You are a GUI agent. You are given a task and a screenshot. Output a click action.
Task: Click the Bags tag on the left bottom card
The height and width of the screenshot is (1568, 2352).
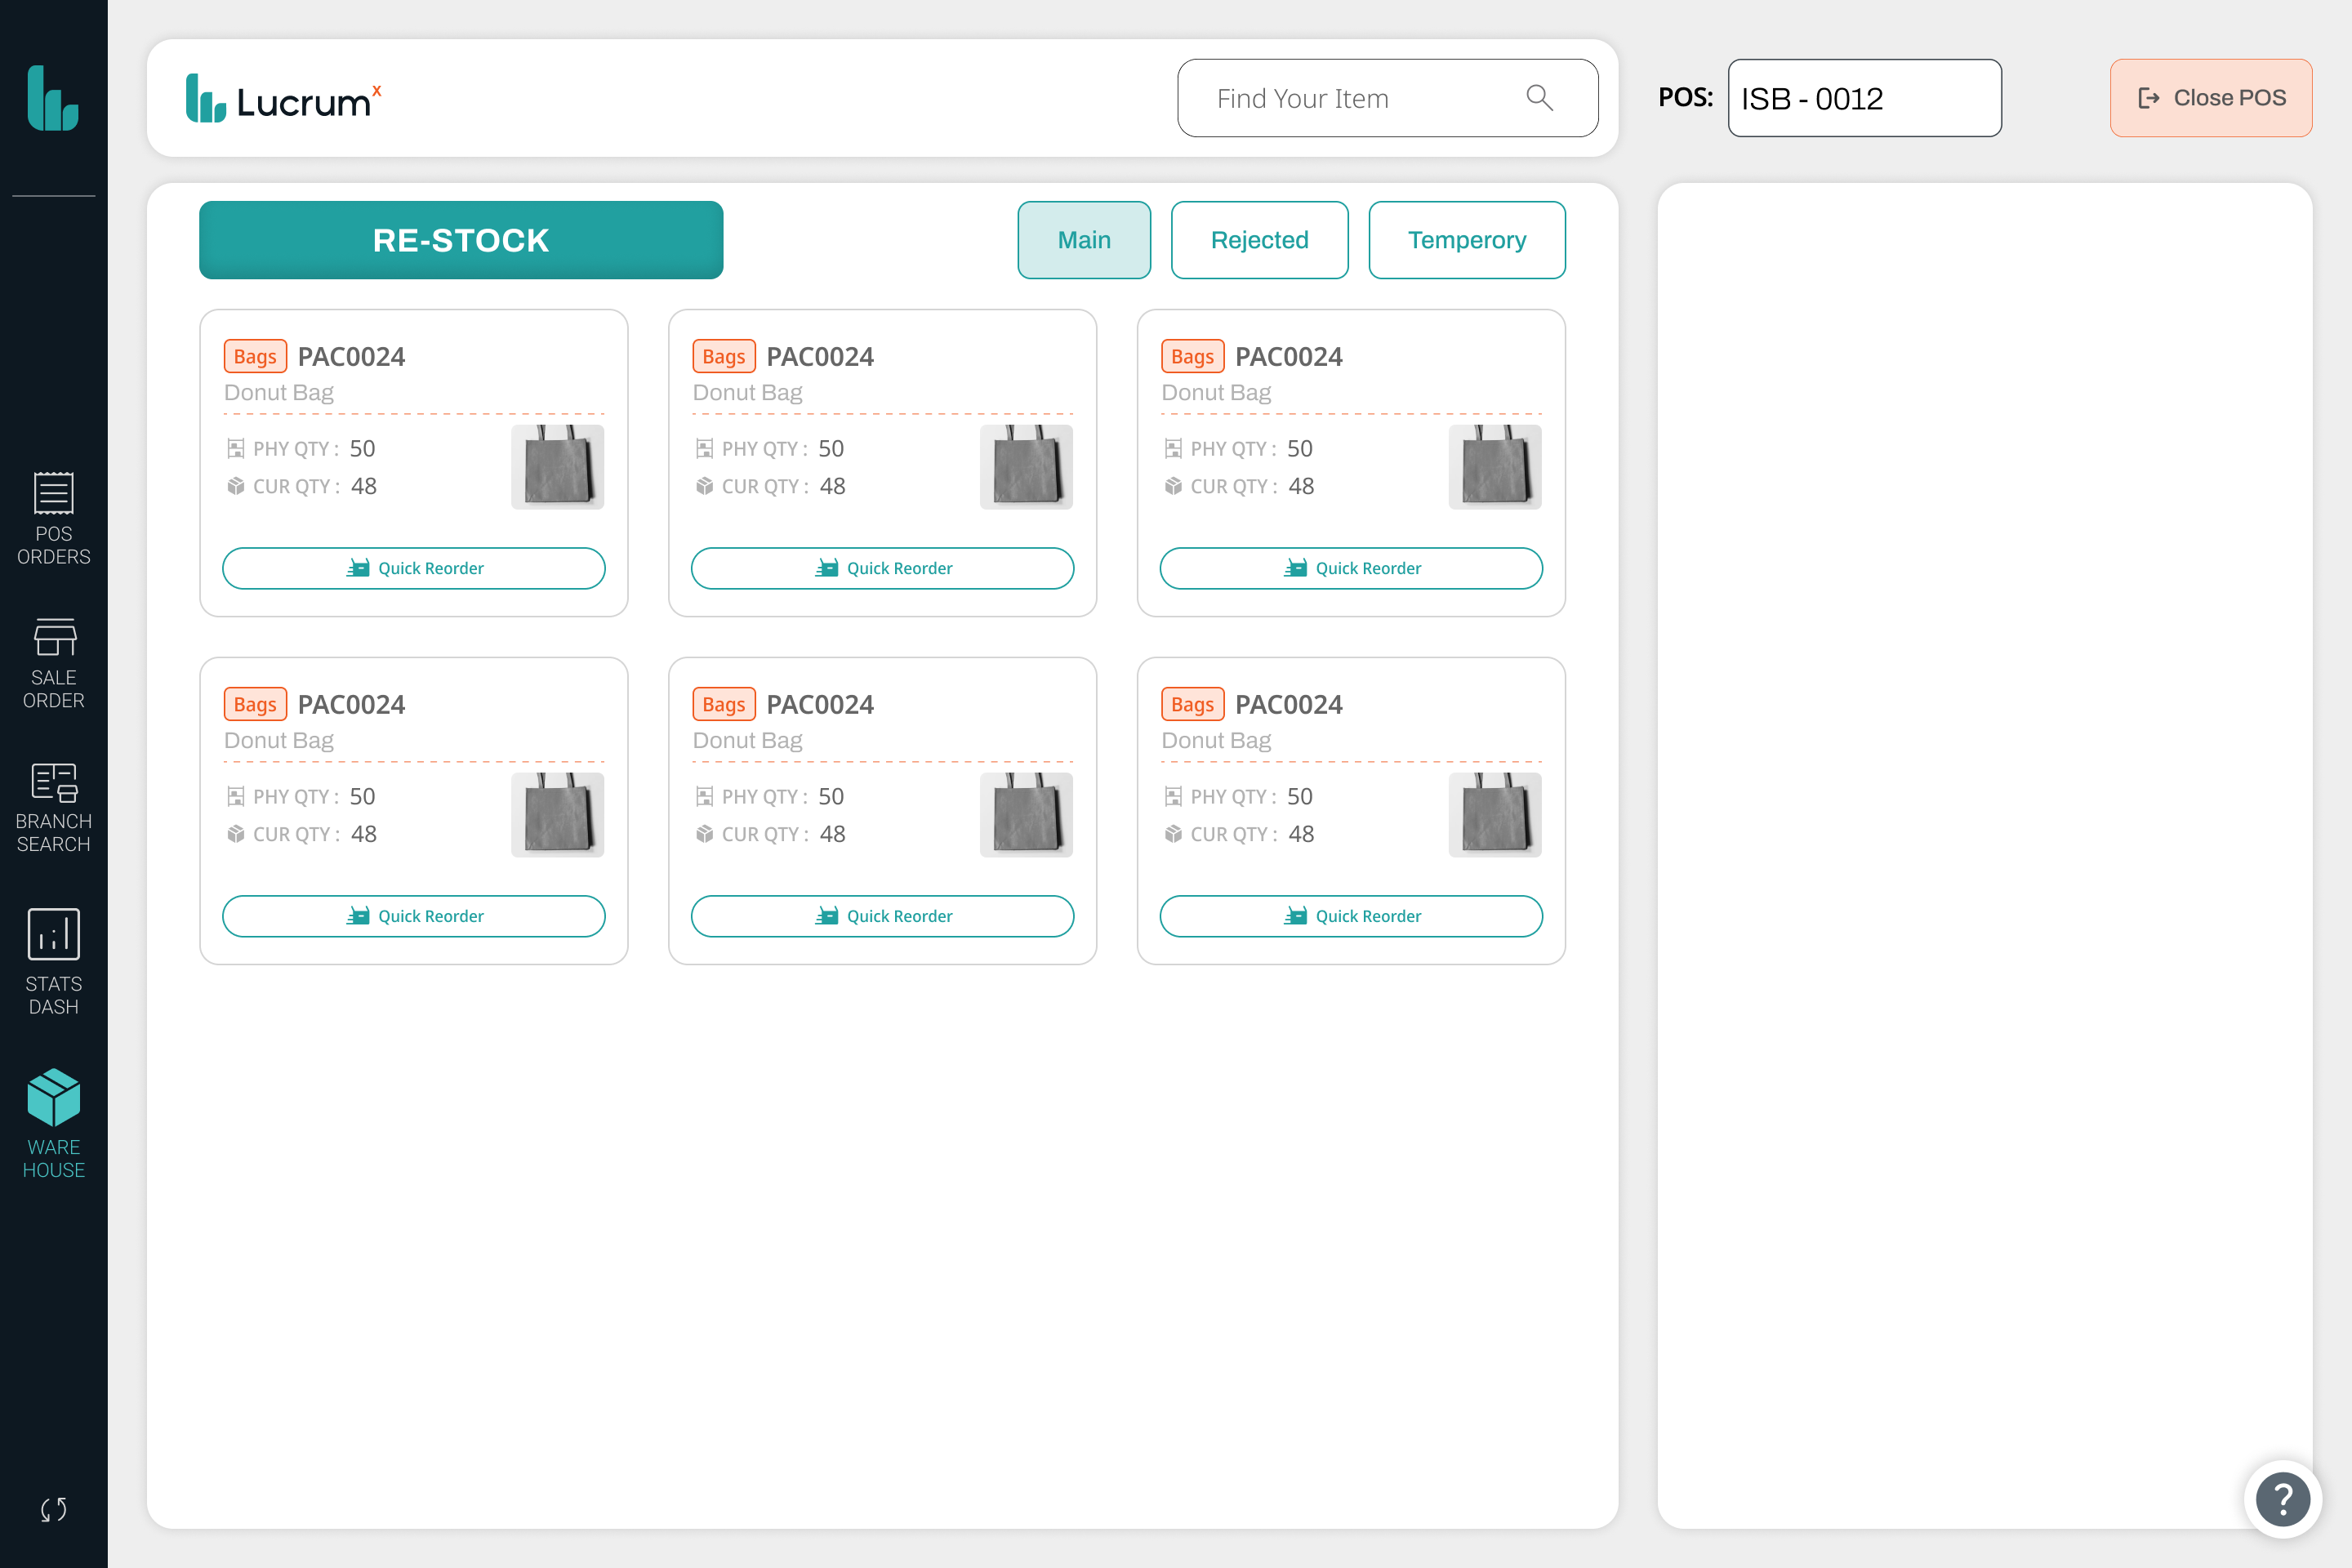(255, 705)
